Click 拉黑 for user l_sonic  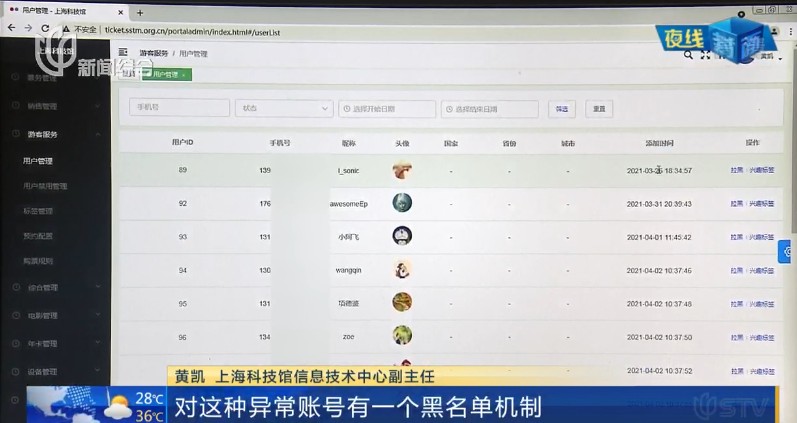point(737,170)
